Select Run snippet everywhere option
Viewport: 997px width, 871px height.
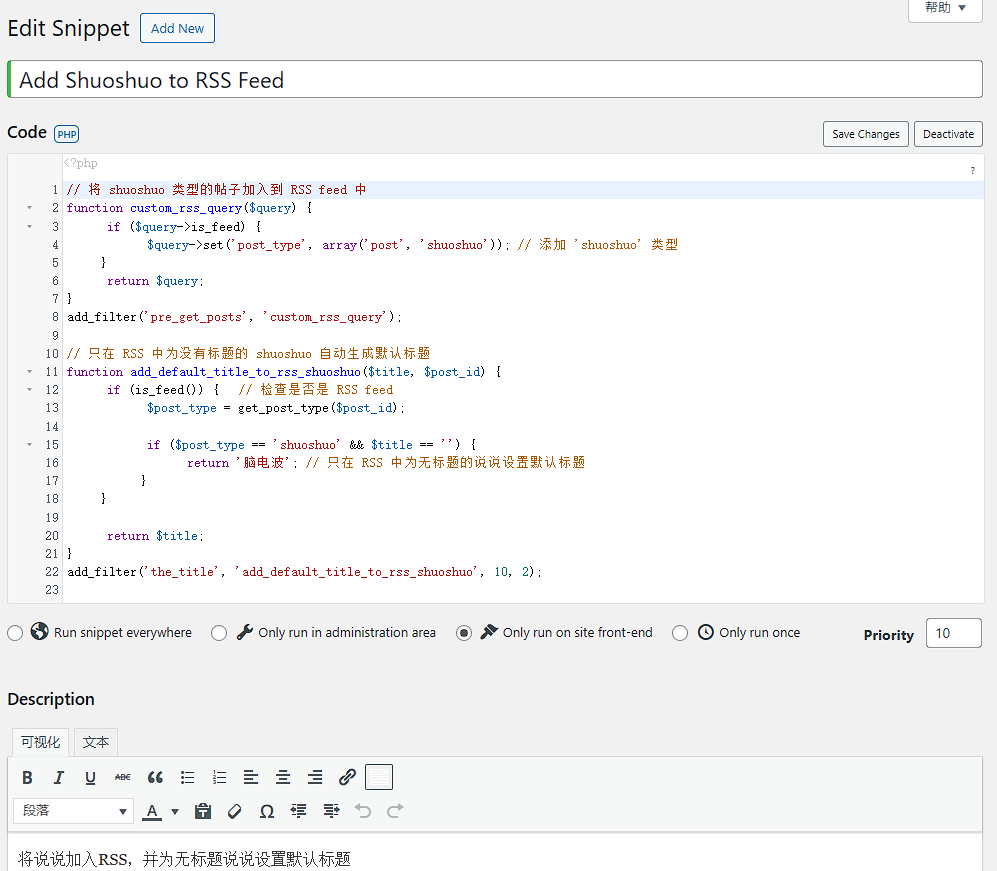tap(15, 633)
